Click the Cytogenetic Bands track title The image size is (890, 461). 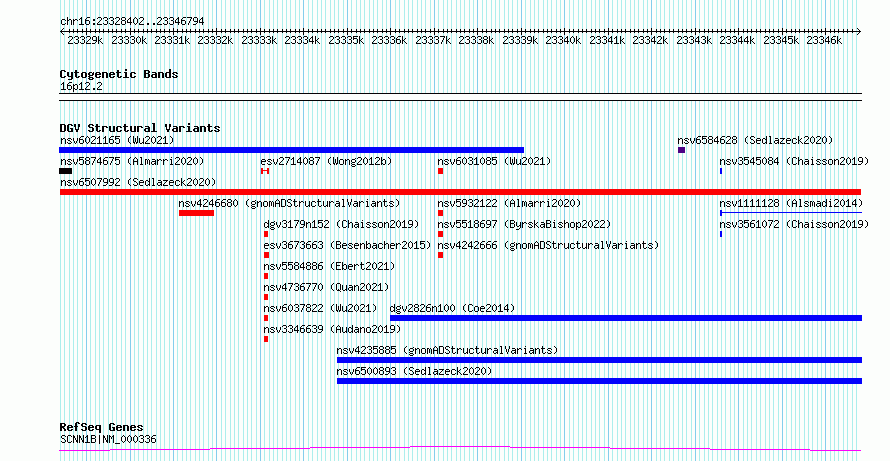(119, 74)
